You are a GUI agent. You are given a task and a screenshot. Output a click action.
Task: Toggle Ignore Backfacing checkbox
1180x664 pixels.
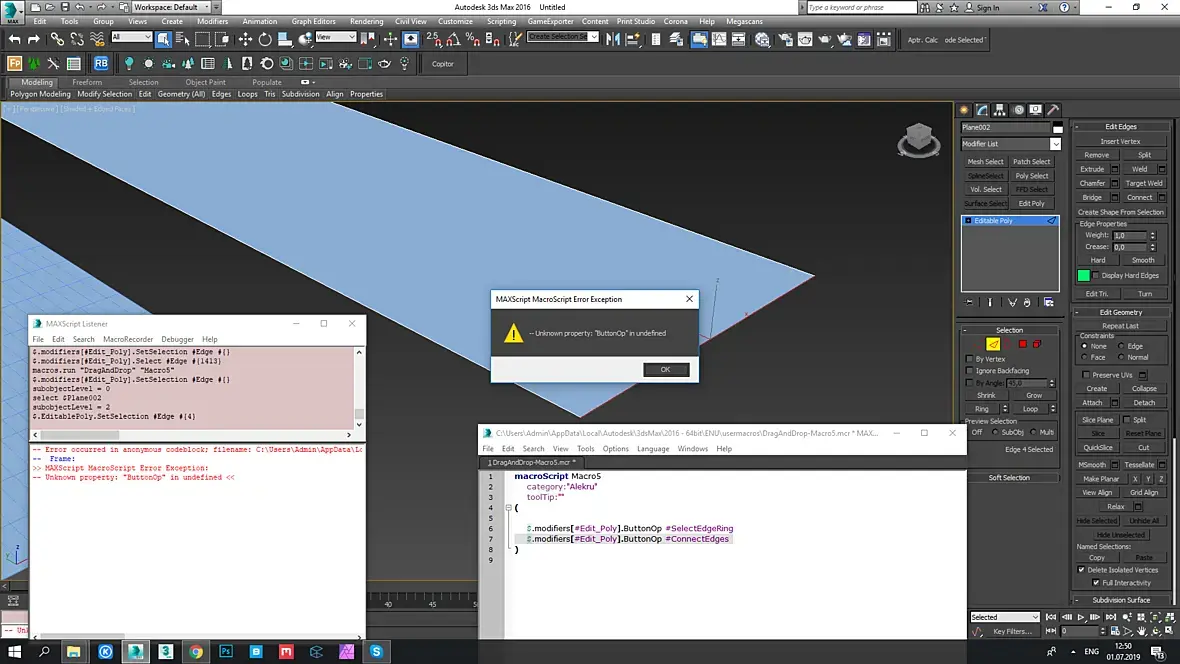click(969, 370)
